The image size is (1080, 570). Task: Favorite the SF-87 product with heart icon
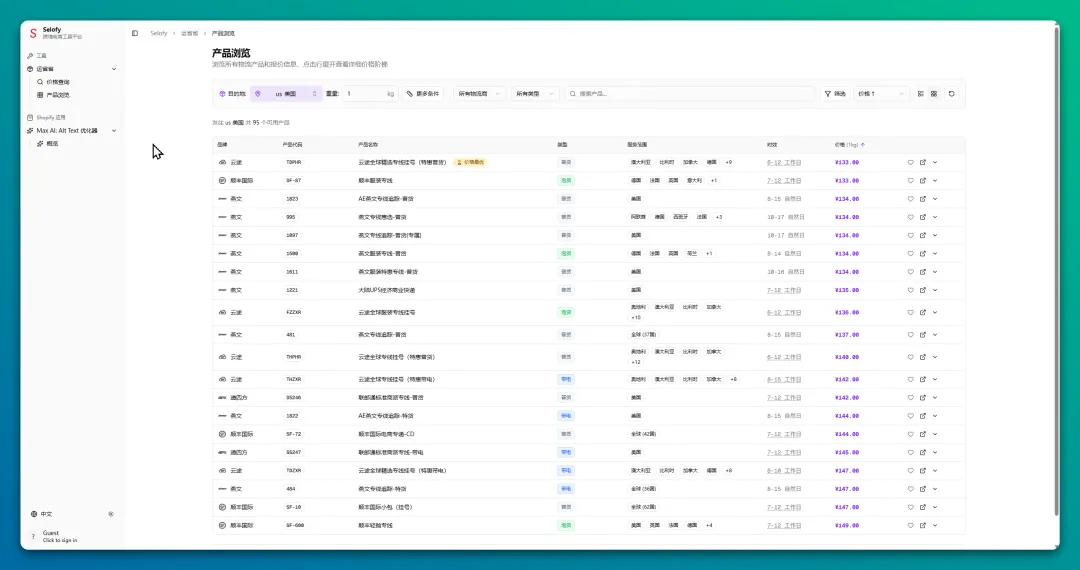910,181
